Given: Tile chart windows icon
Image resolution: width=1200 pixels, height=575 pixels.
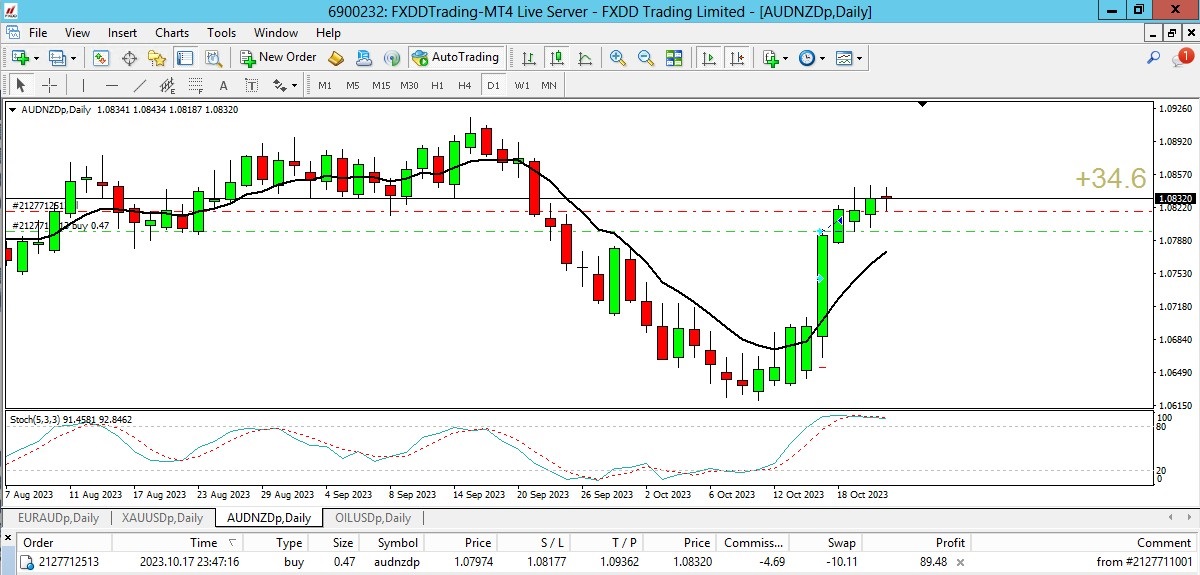Looking at the screenshot, I should [674, 58].
